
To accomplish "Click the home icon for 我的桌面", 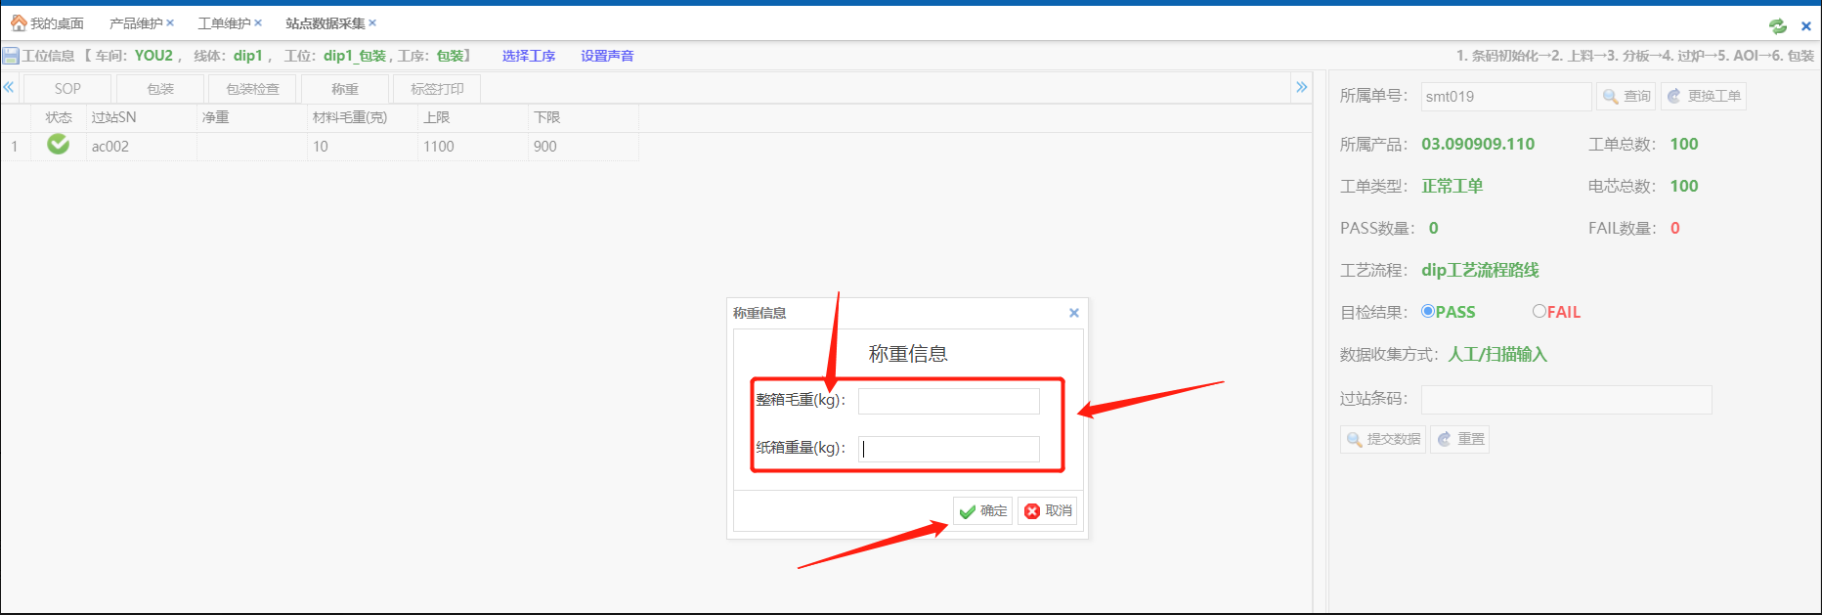I will 18,23.
